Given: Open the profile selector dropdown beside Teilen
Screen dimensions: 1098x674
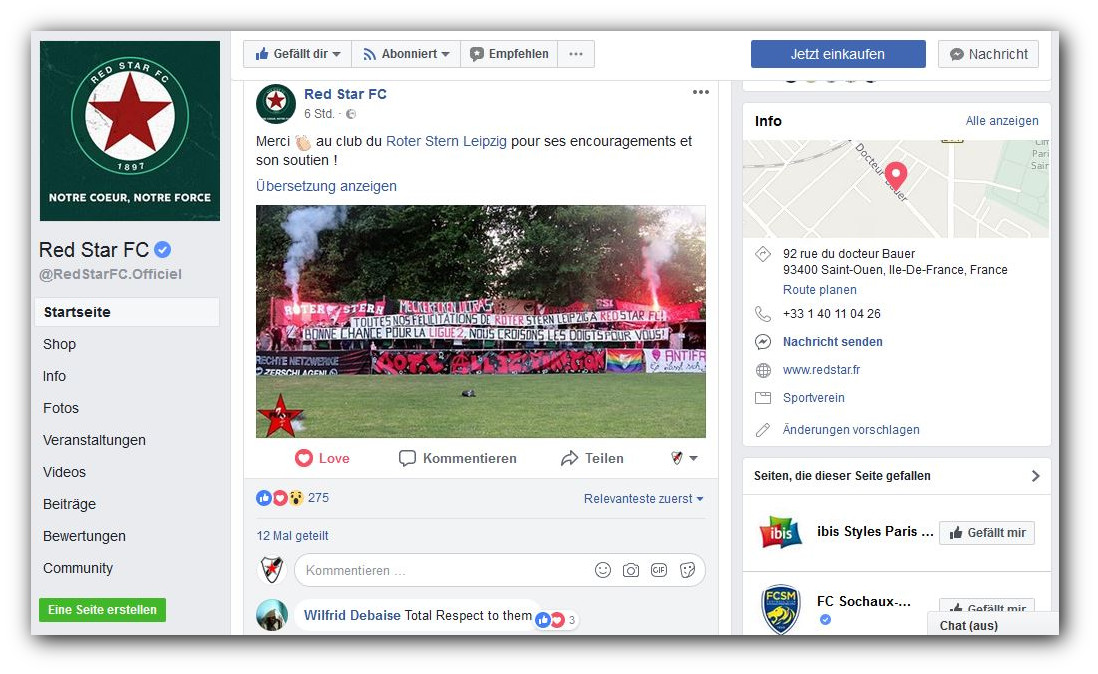Looking at the screenshot, I should point(684,458).
